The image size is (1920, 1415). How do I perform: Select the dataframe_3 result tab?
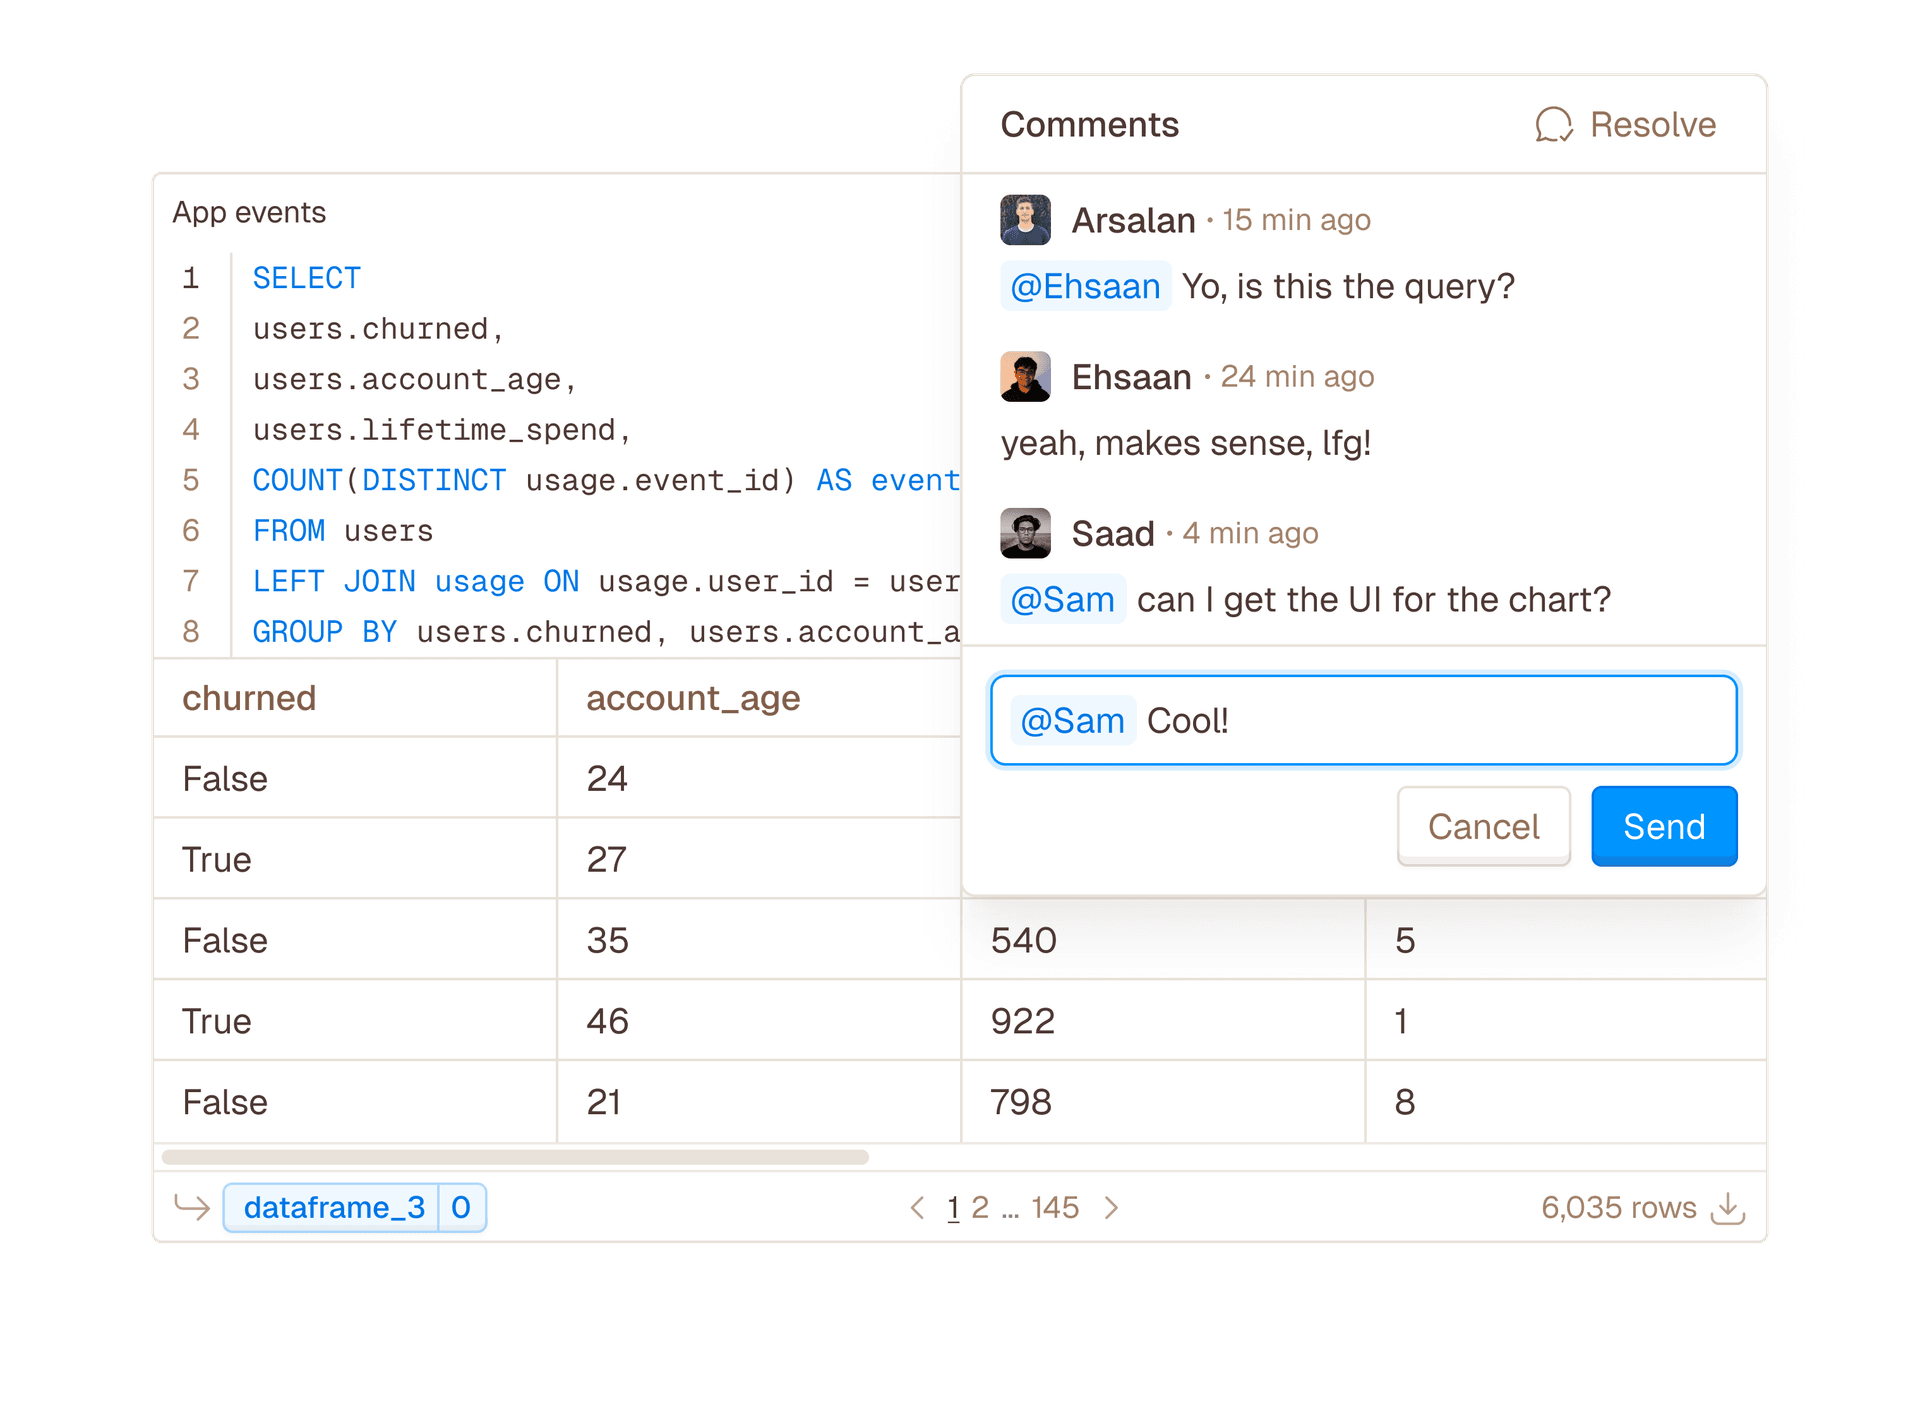click(335, 1207)
